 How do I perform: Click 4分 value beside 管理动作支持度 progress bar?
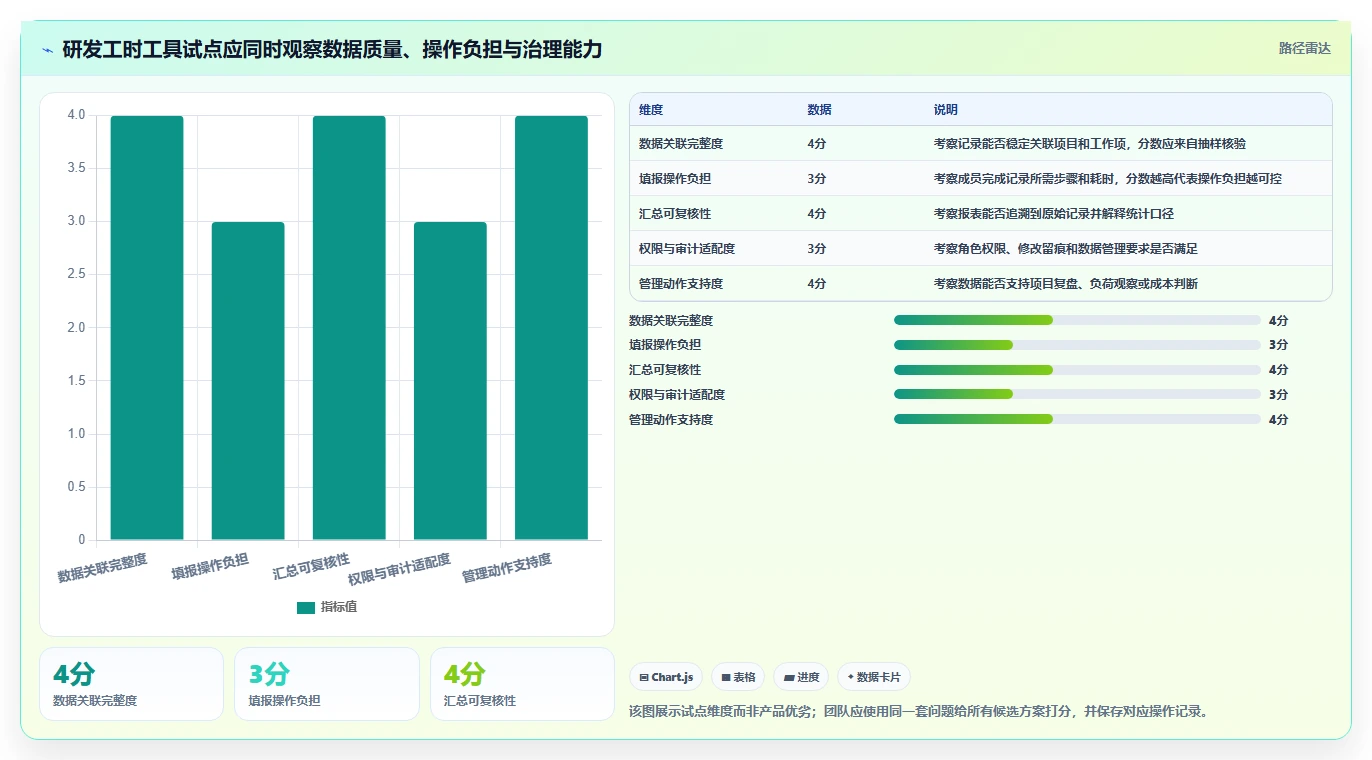click(x=1278, y=420)
